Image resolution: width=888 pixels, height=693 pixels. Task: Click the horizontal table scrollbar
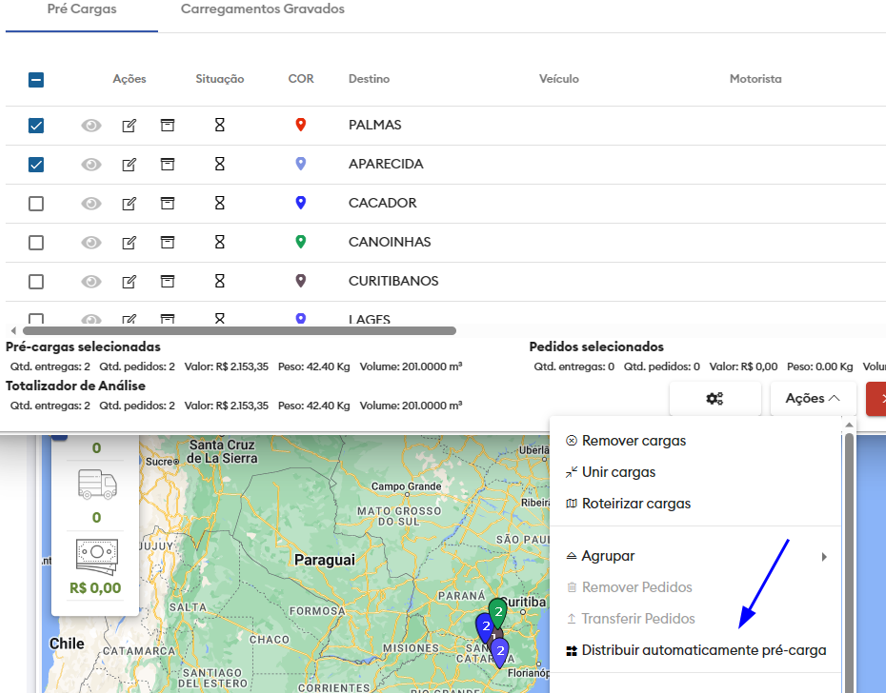click(x=239, y=330)
